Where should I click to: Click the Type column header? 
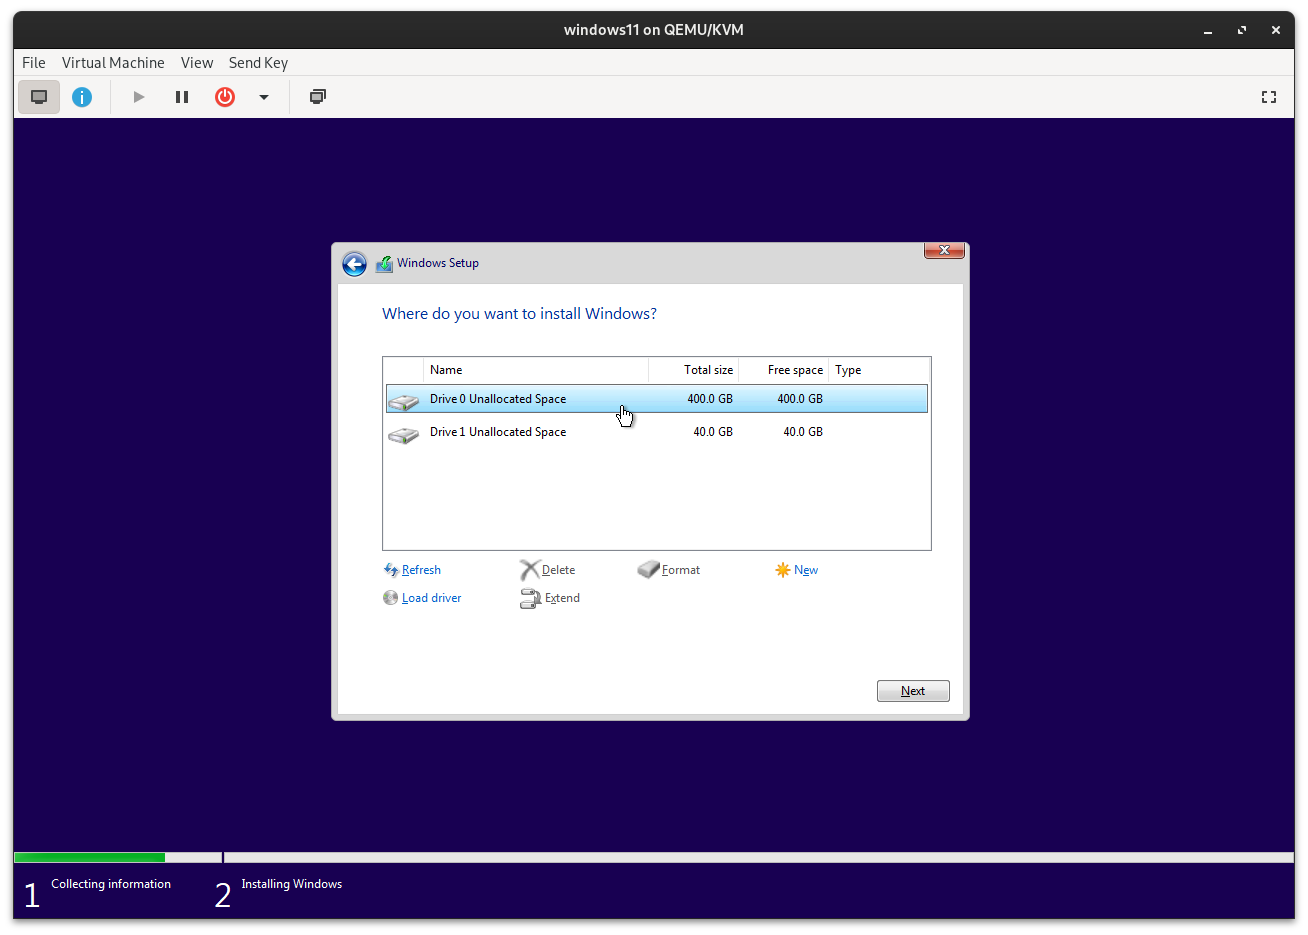(879, 370)
